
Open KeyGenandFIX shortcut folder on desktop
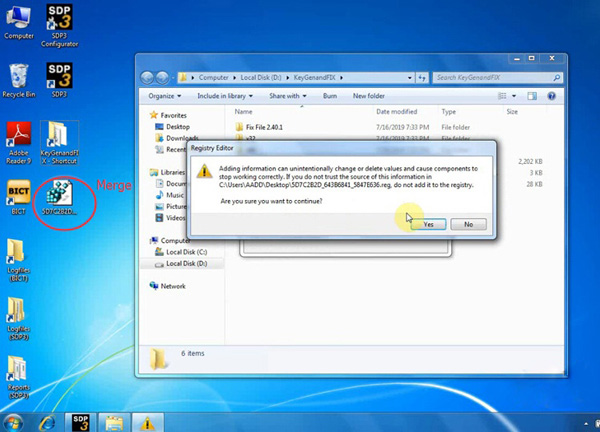59,143
